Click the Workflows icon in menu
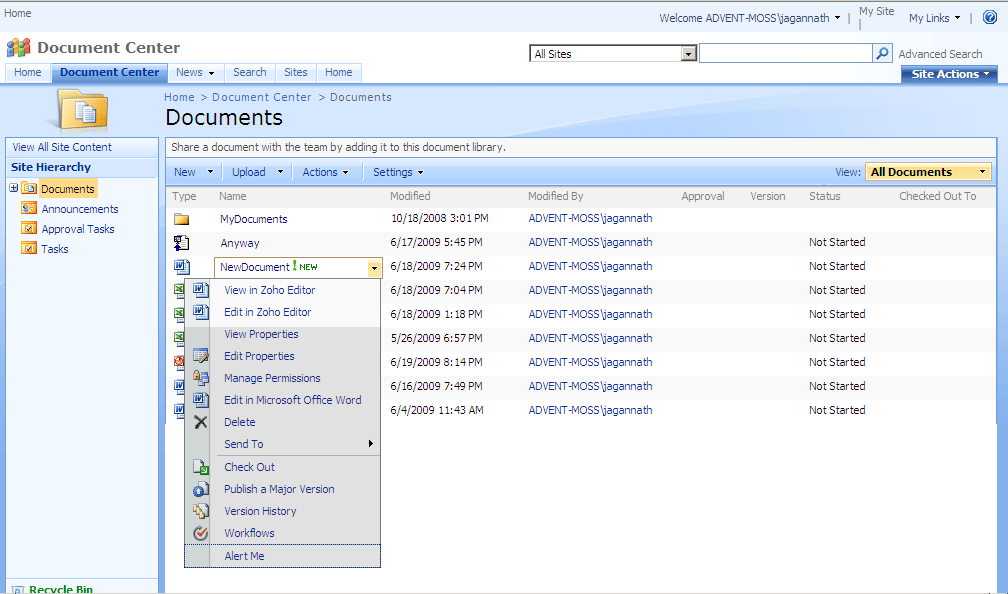Image resolution: width=1008 pixels, height=594 pixels. pyautogui.click(x=200, y=533)
